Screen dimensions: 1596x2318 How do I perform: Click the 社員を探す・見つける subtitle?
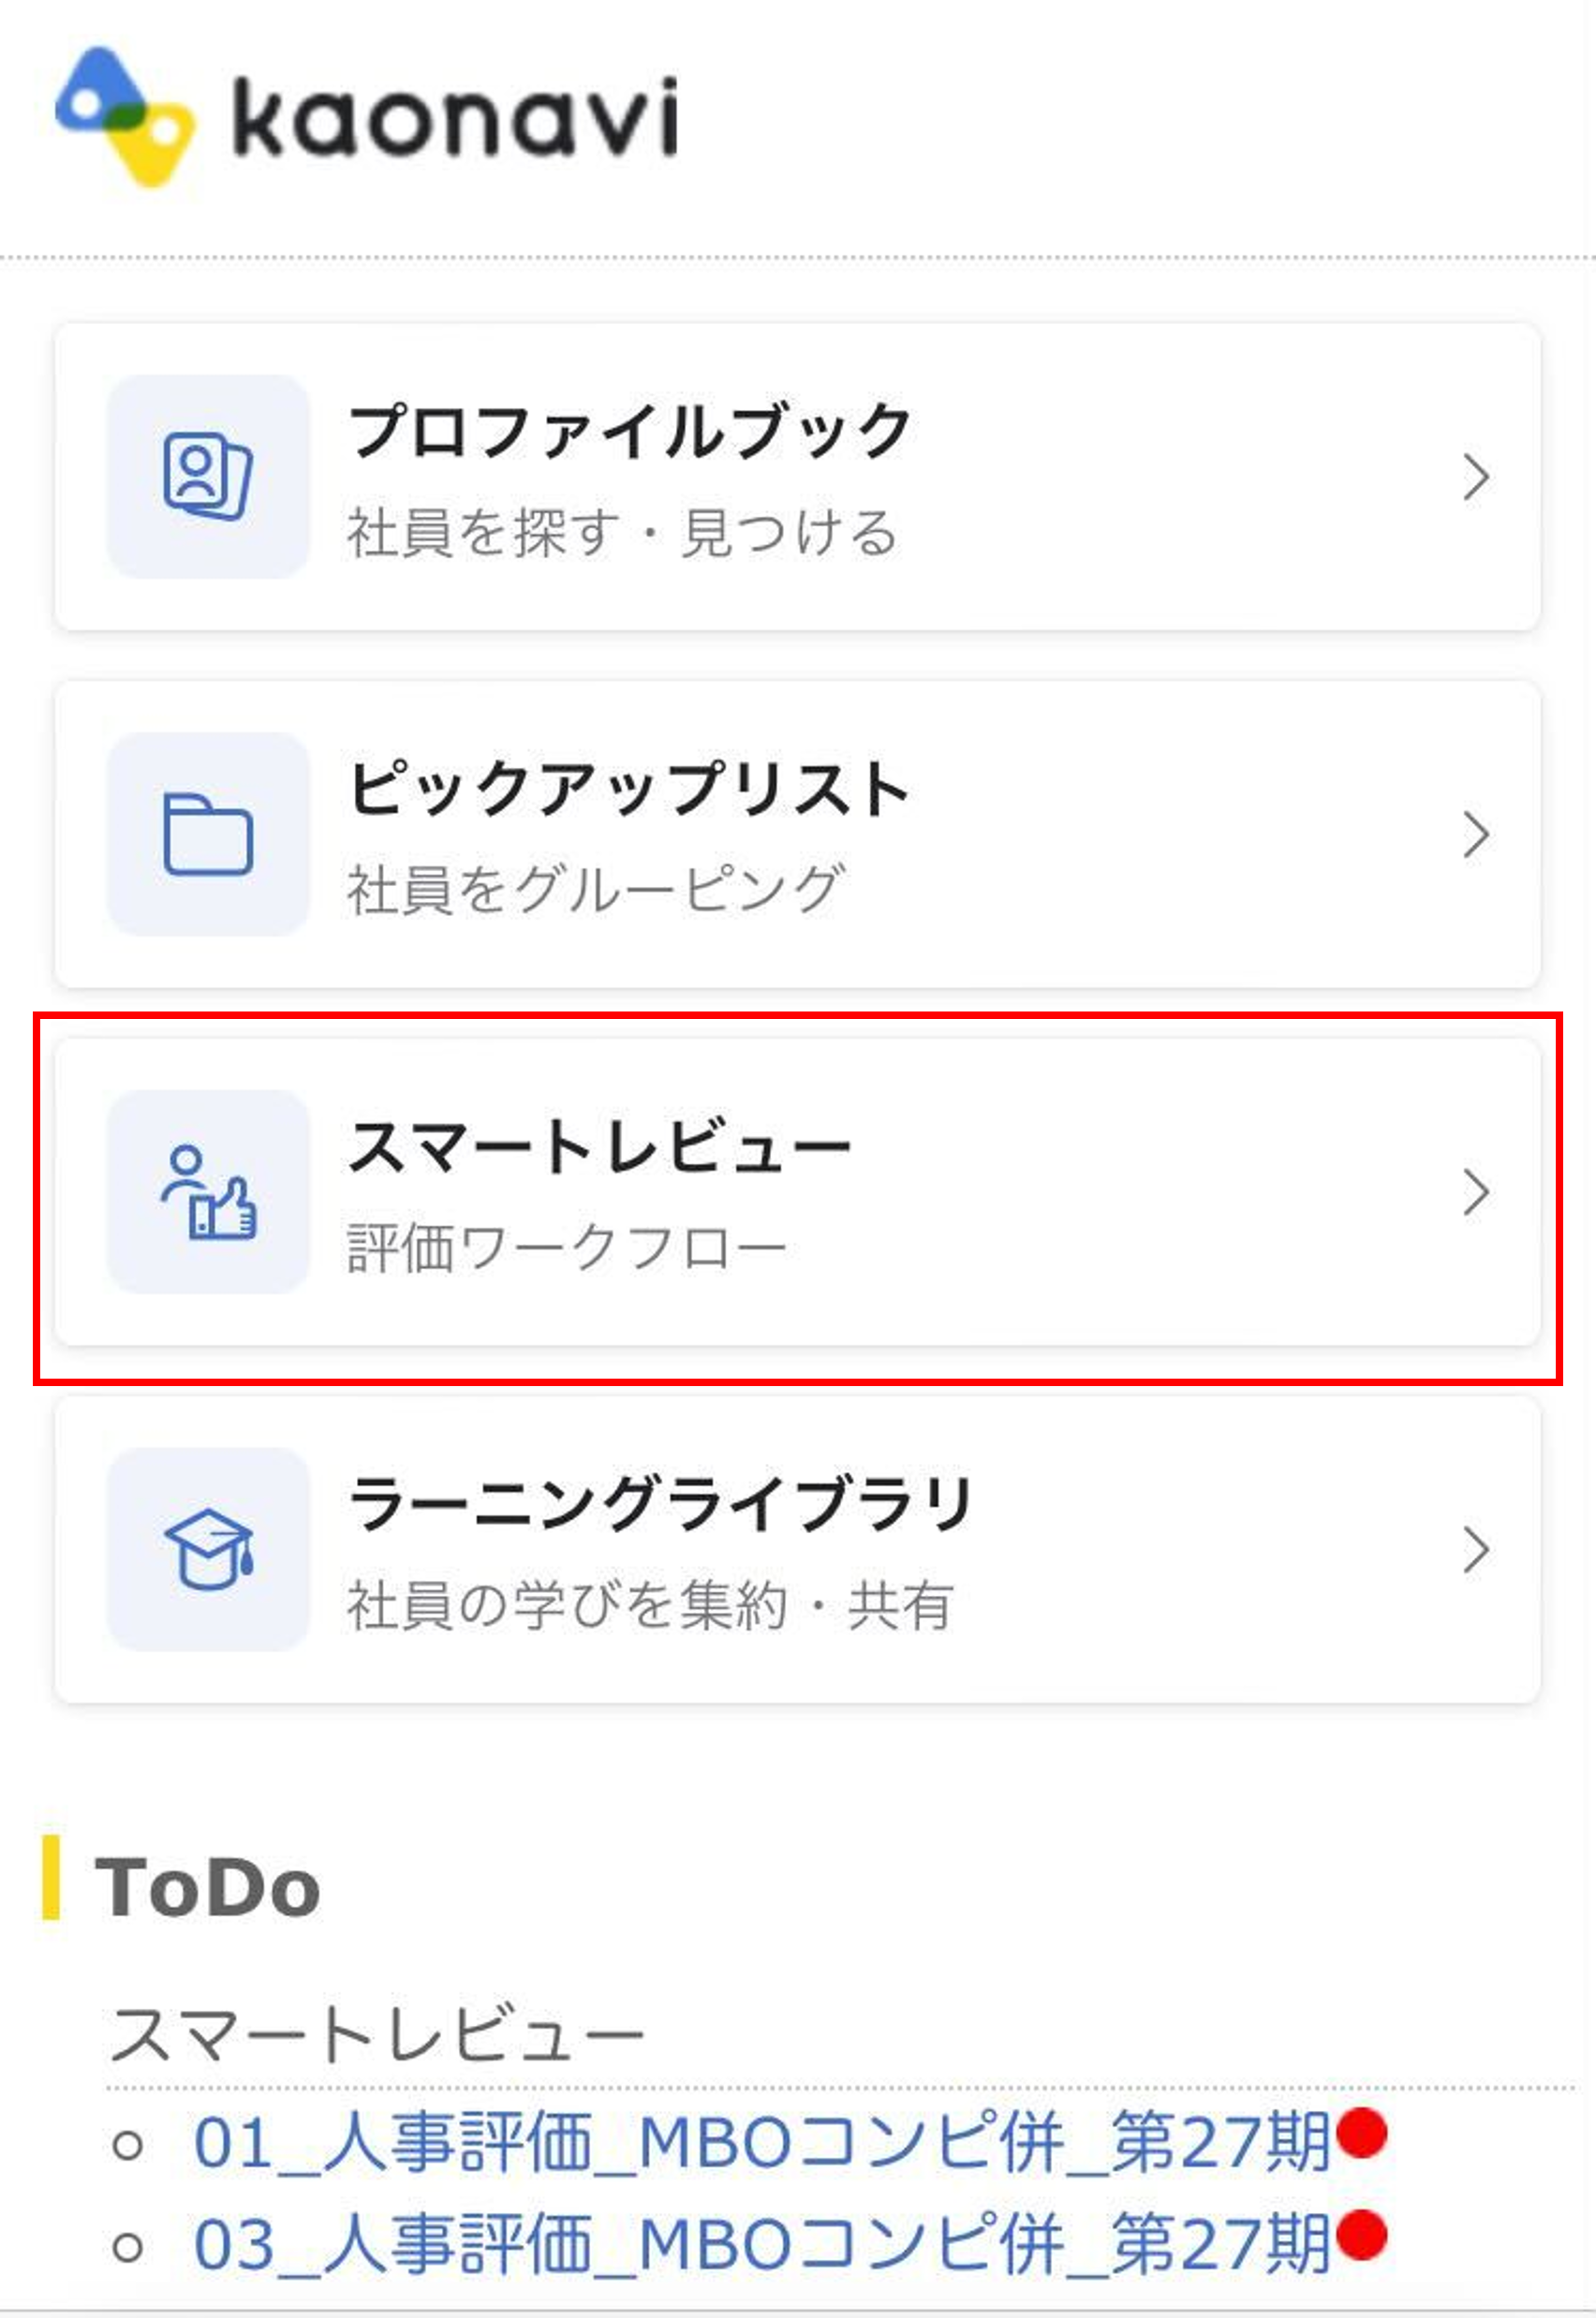coord(622,532)
